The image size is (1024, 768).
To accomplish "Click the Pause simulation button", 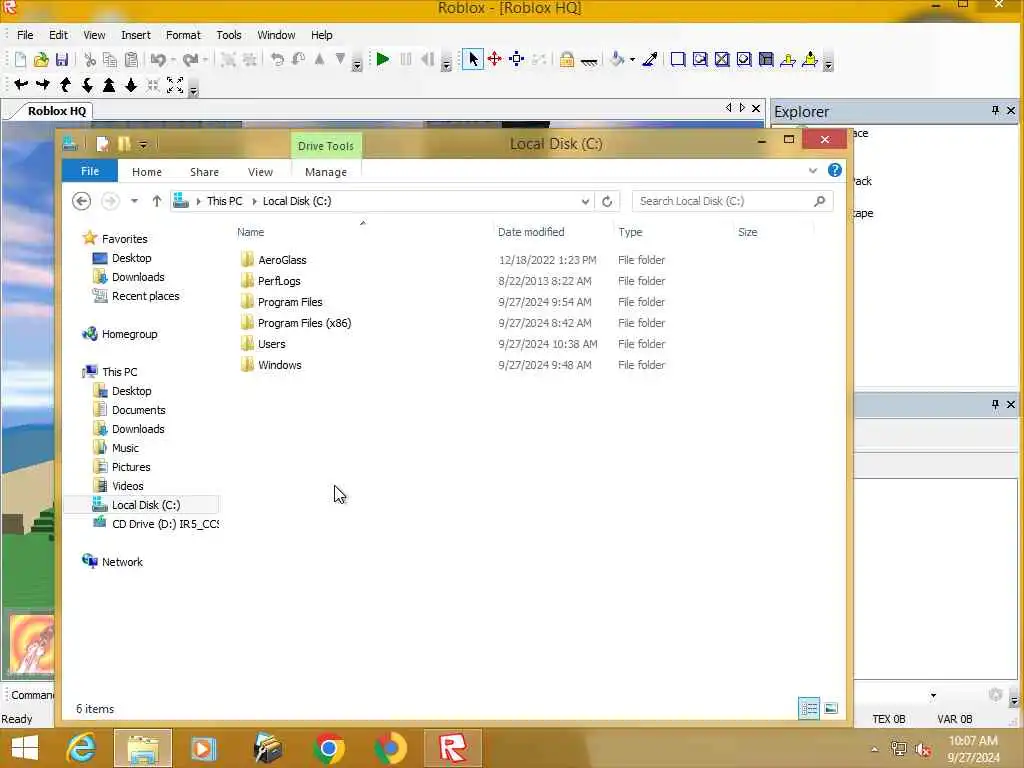I will (x=406, y=60).
